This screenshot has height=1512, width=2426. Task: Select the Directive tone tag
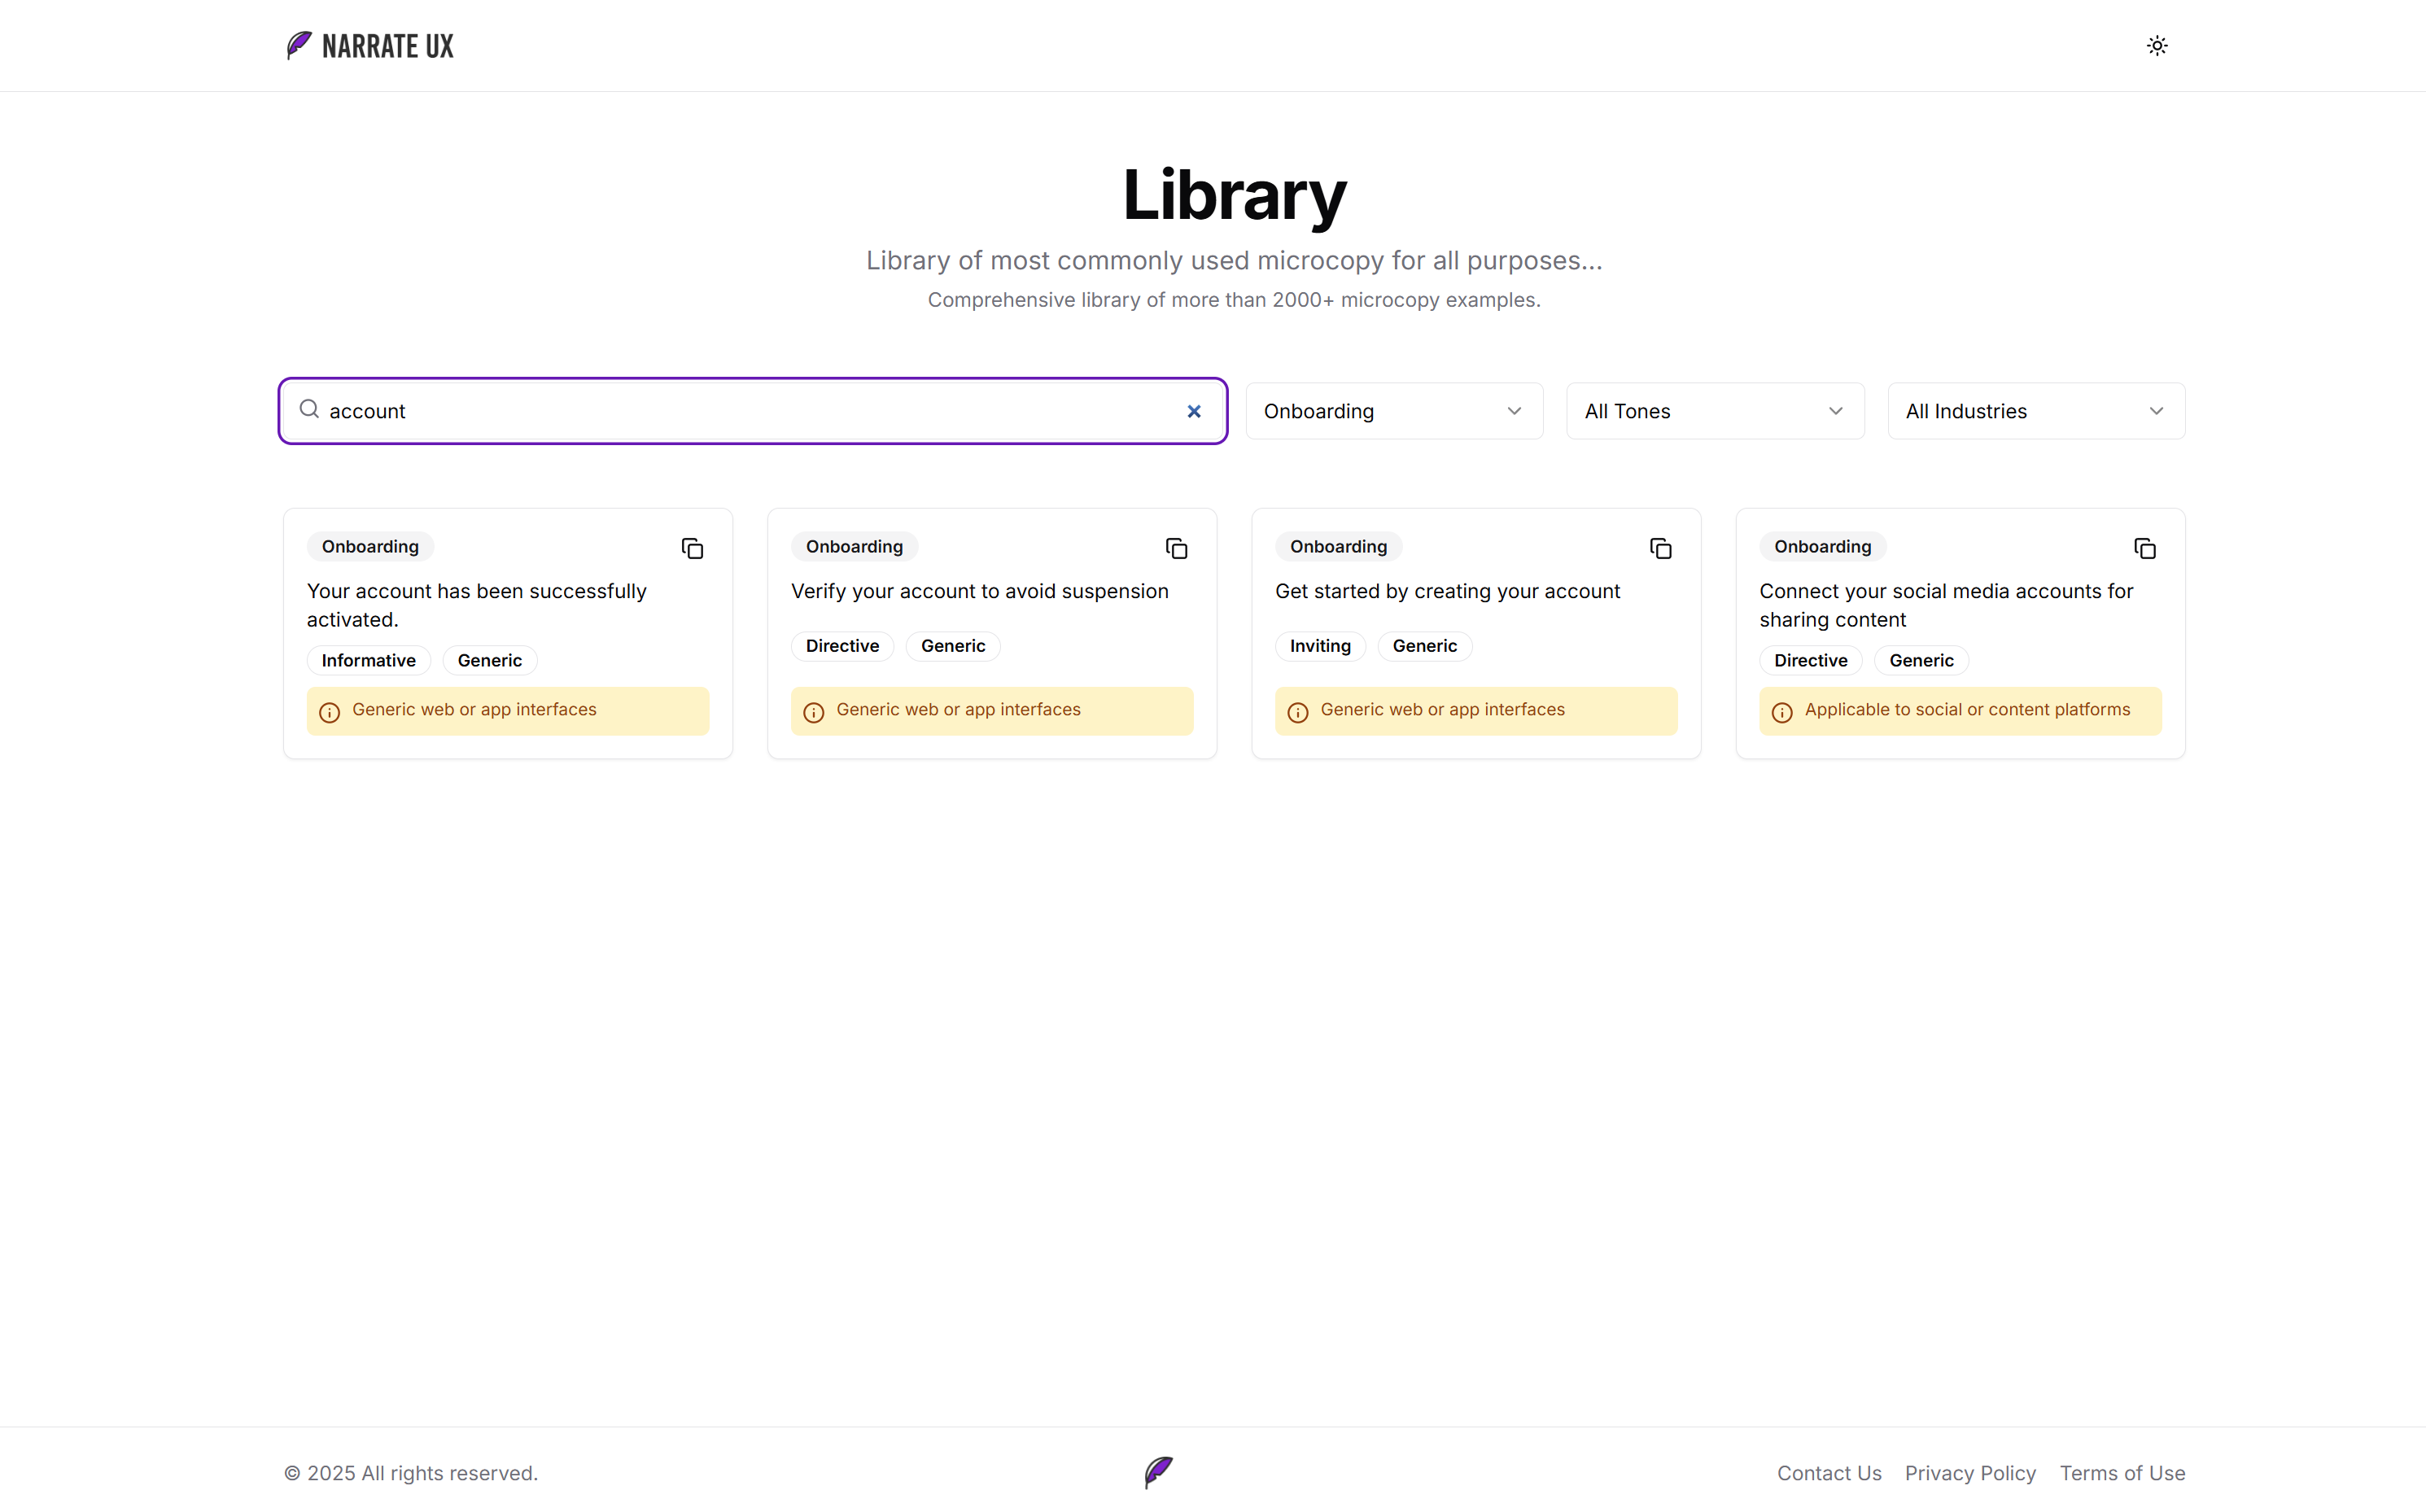842,645
